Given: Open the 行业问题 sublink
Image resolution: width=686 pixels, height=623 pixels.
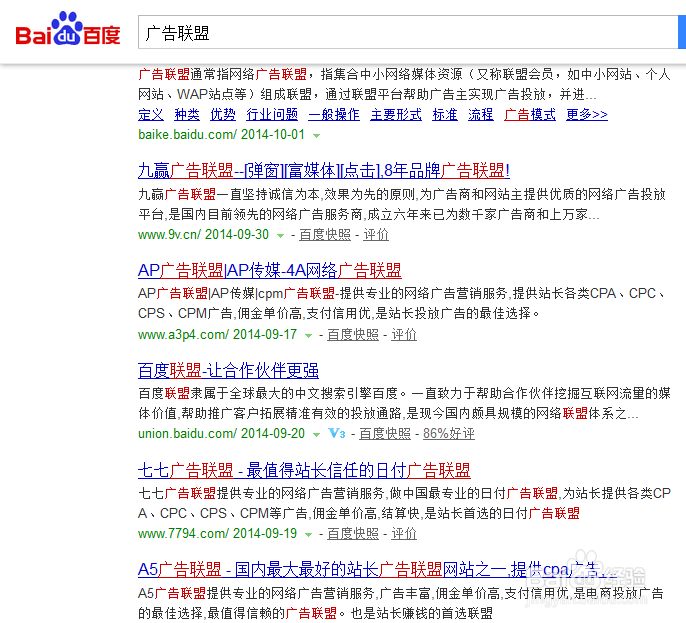Looking at the screenshot, I should 272,115.
